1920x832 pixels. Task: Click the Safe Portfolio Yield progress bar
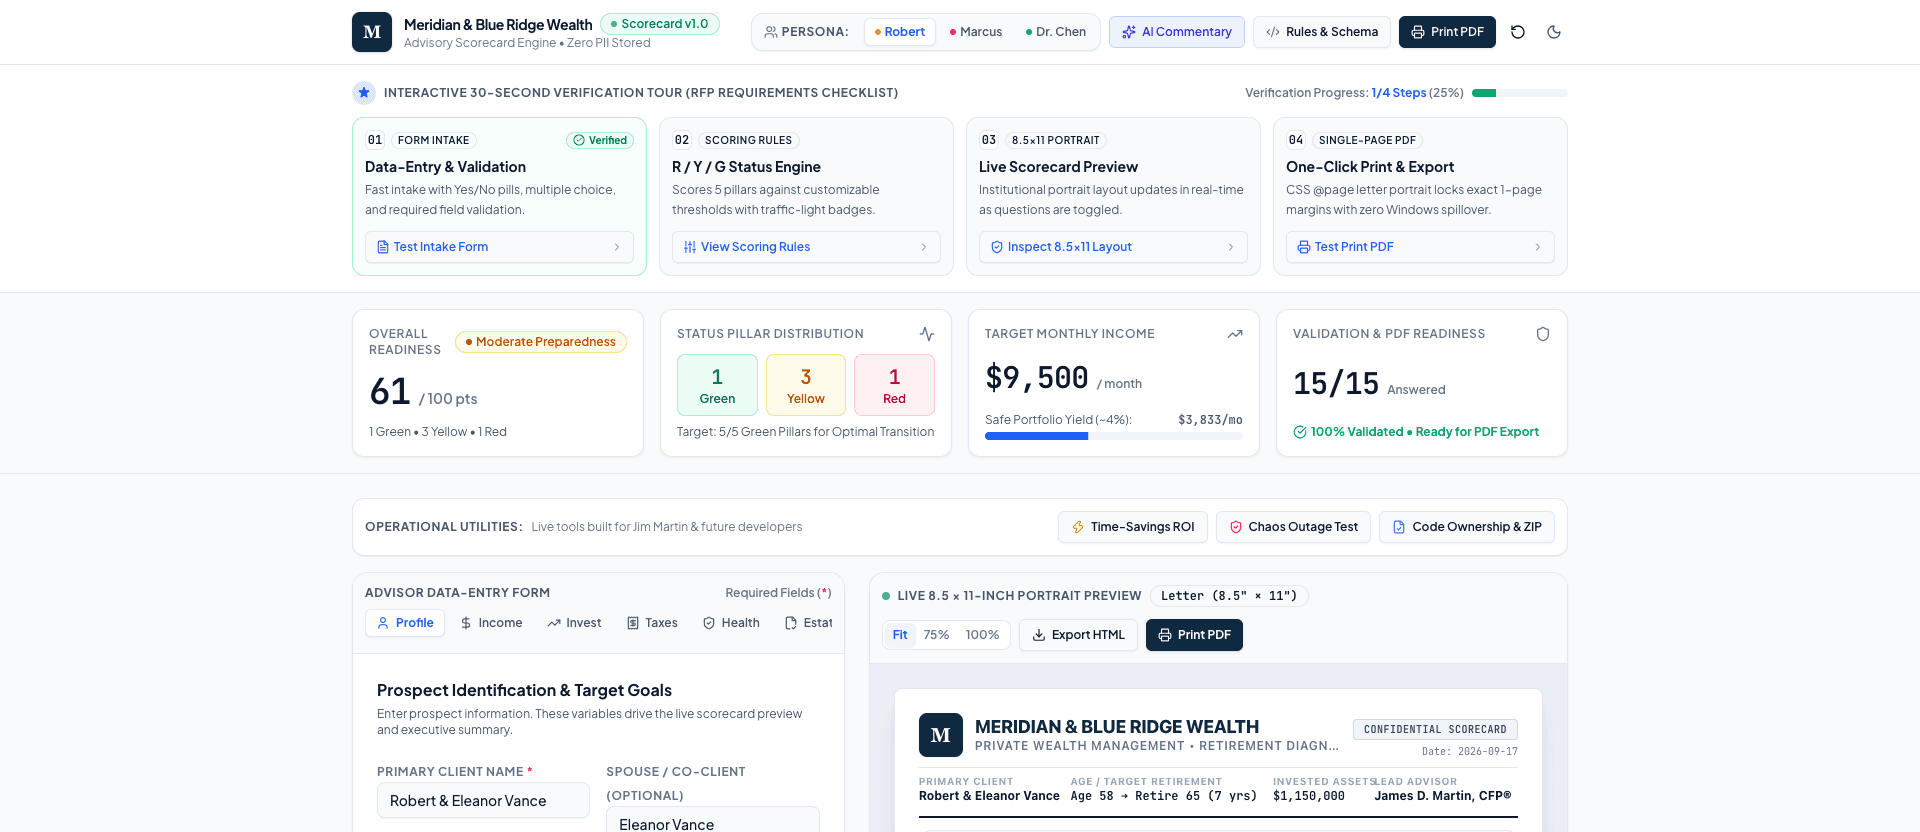(1114, 436)
